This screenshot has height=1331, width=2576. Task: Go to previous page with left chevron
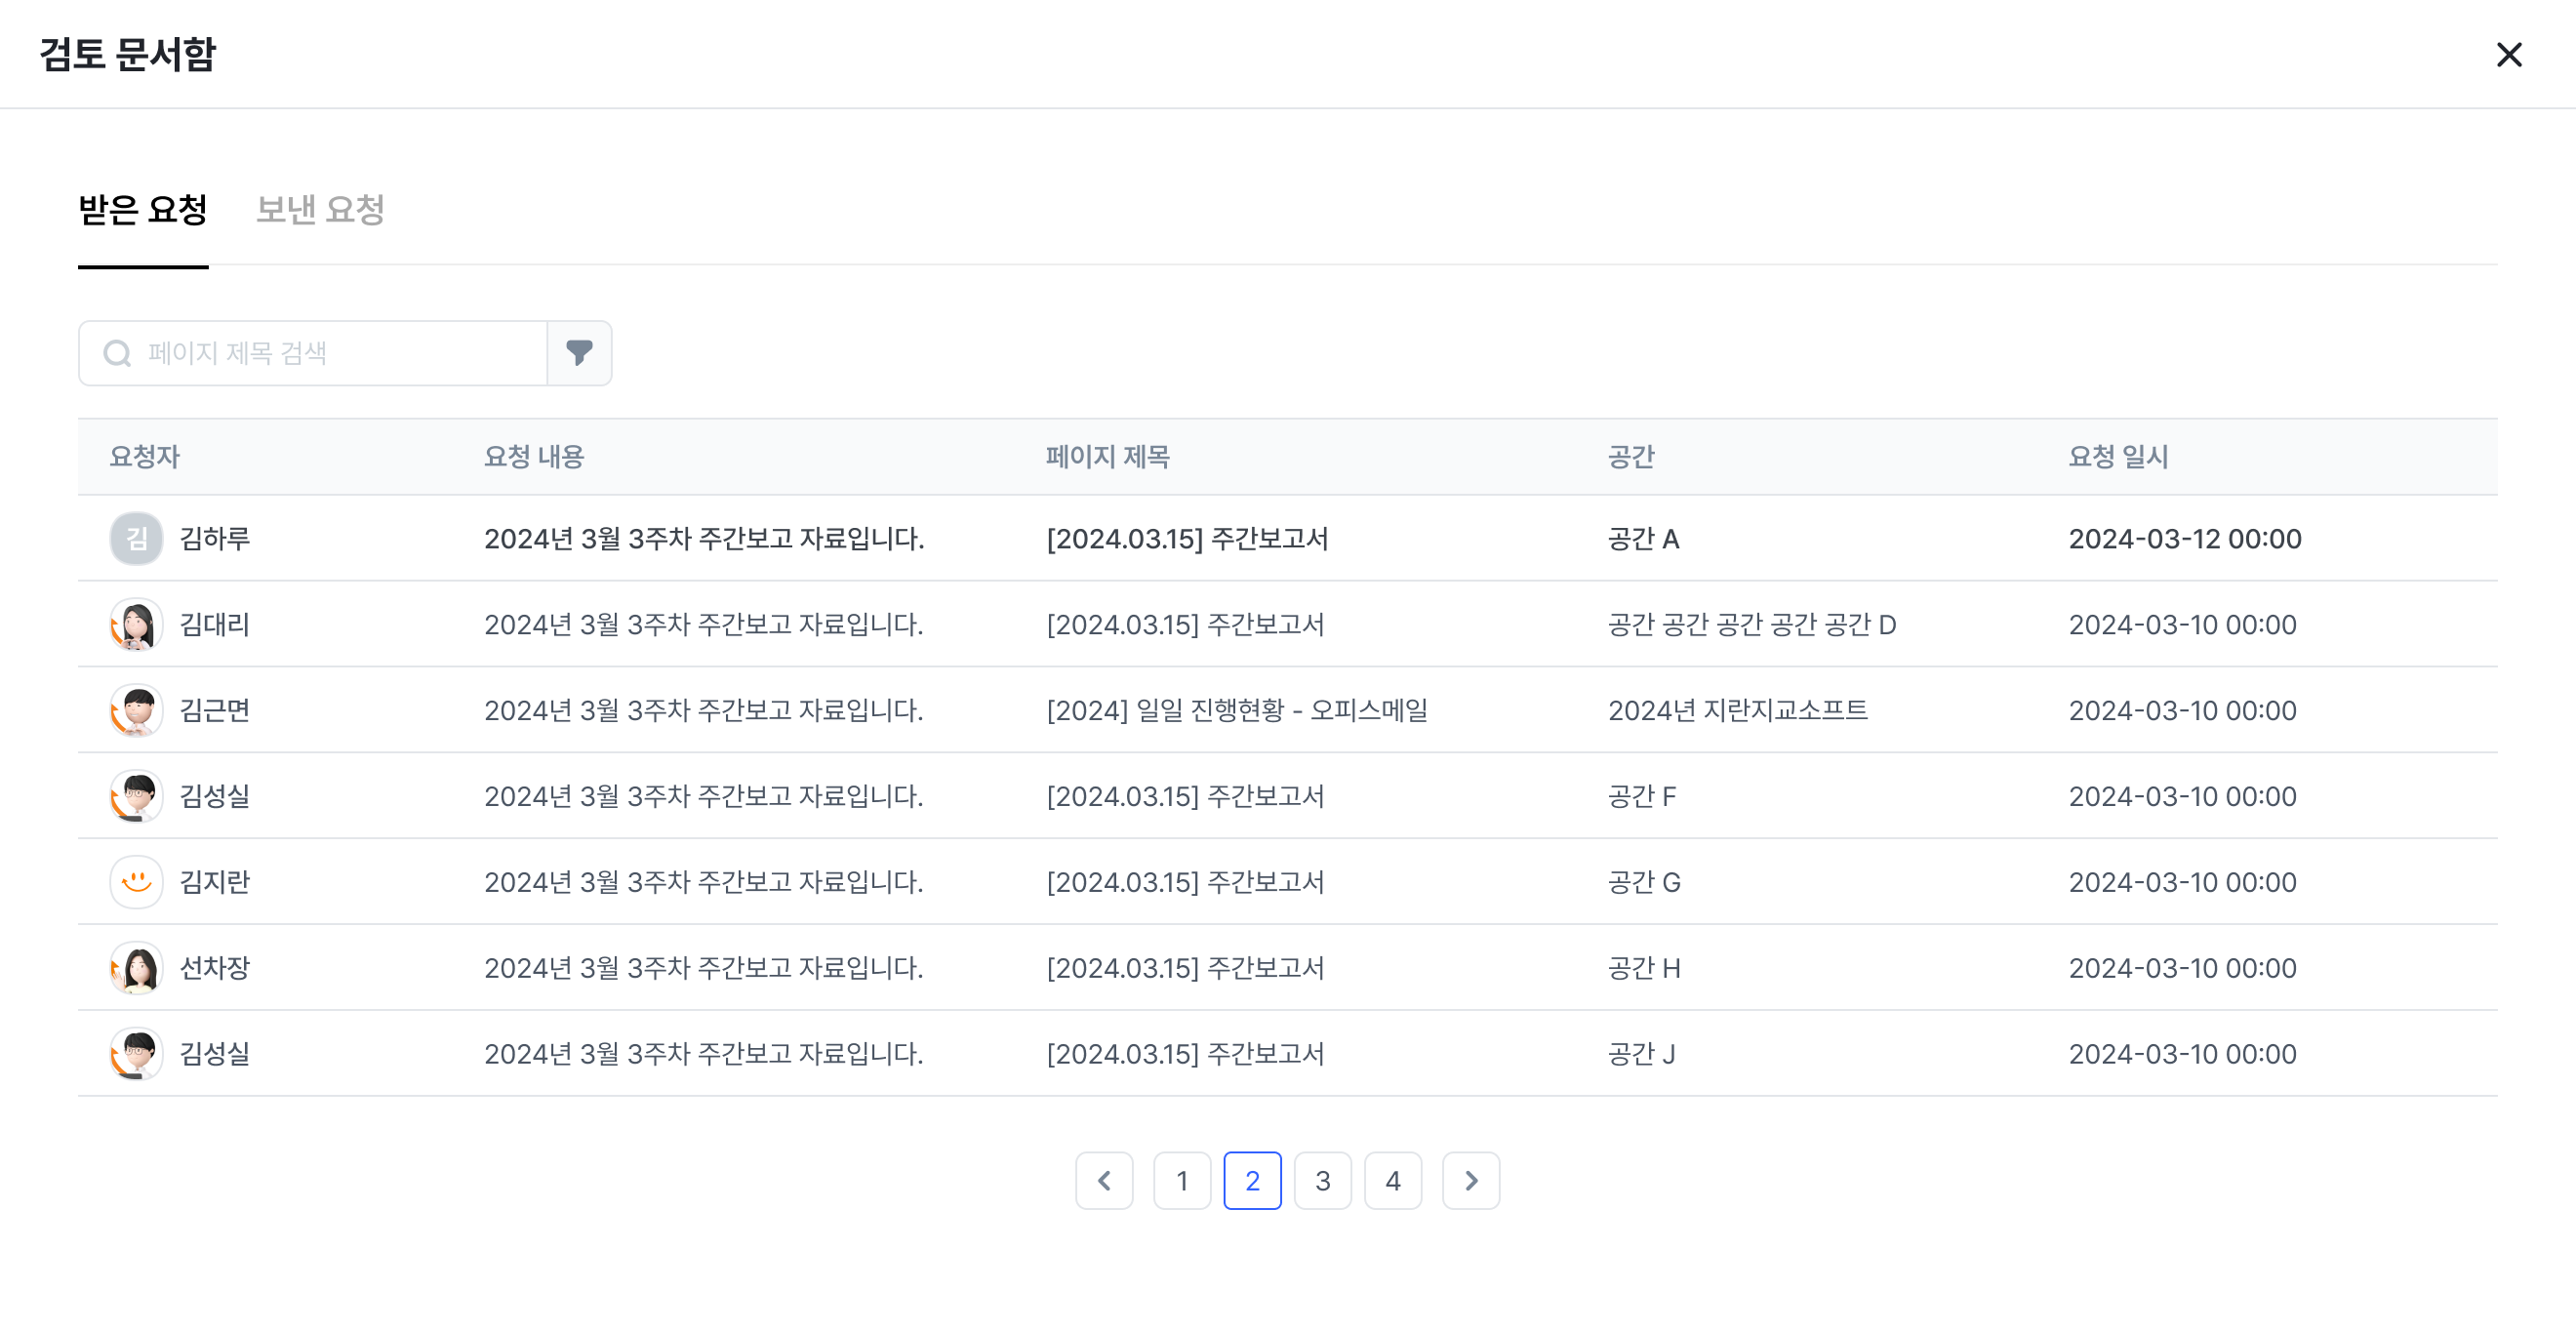[x=1104, y=1181]
